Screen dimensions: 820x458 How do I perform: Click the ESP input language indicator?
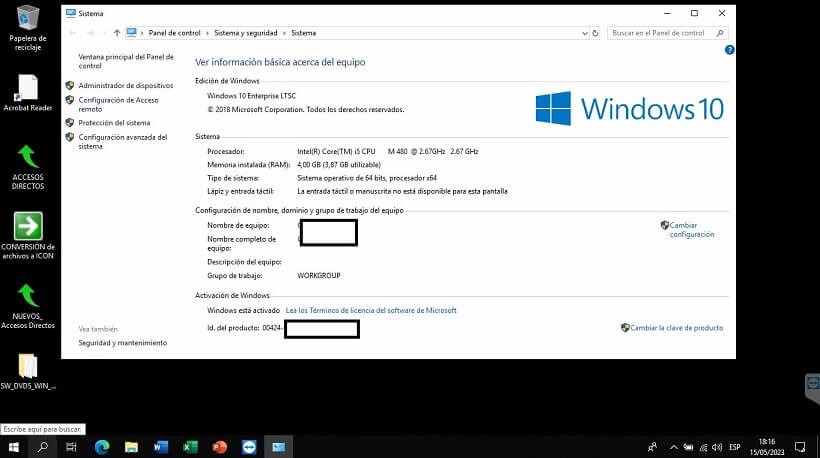(735, 447)
